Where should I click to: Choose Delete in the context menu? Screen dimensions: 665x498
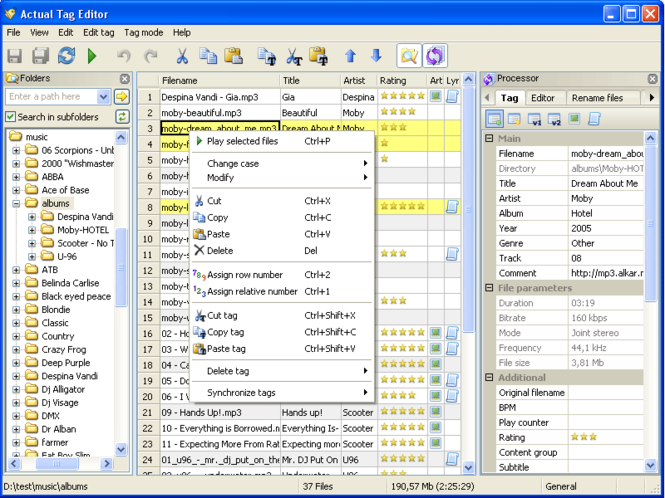click(282, 251)
